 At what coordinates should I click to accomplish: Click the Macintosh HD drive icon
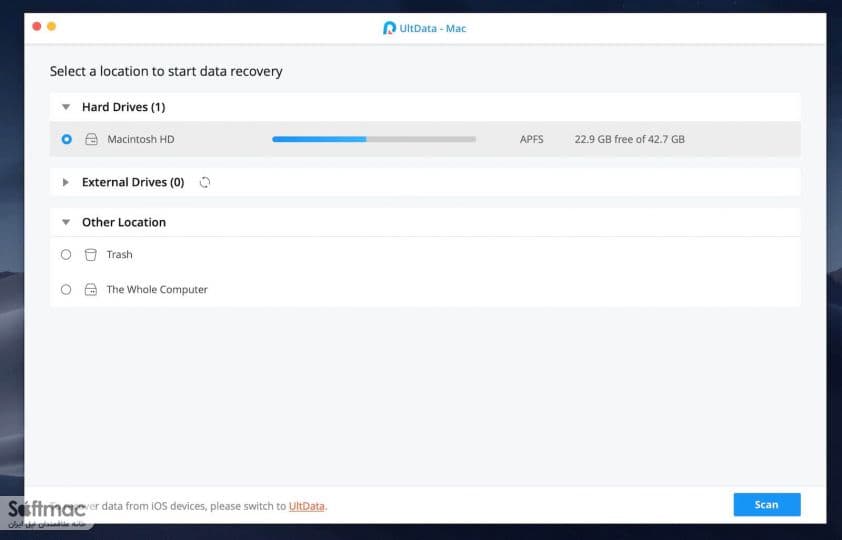click(91, 139)
